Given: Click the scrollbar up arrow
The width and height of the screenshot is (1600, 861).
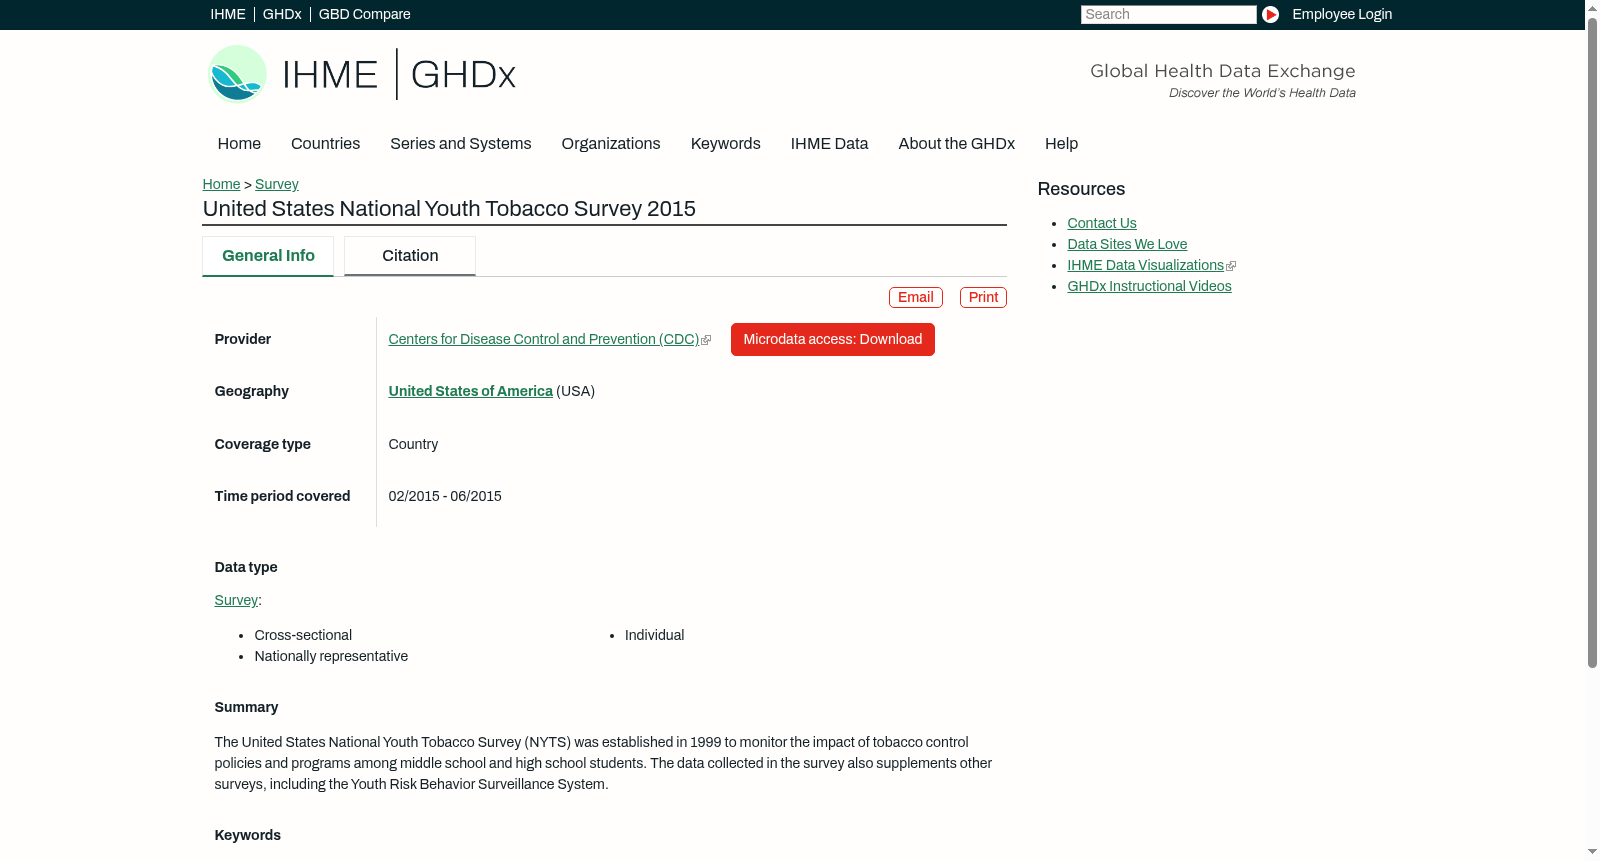Looking at the screenshot, I should point(1592,7).
